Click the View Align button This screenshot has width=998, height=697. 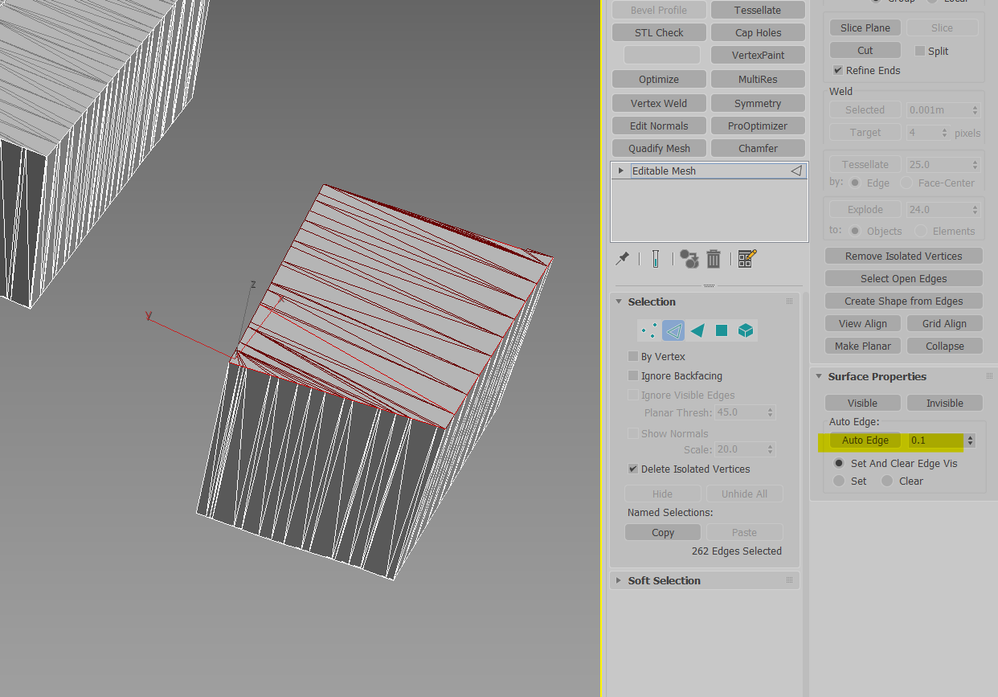click(862, 323)
